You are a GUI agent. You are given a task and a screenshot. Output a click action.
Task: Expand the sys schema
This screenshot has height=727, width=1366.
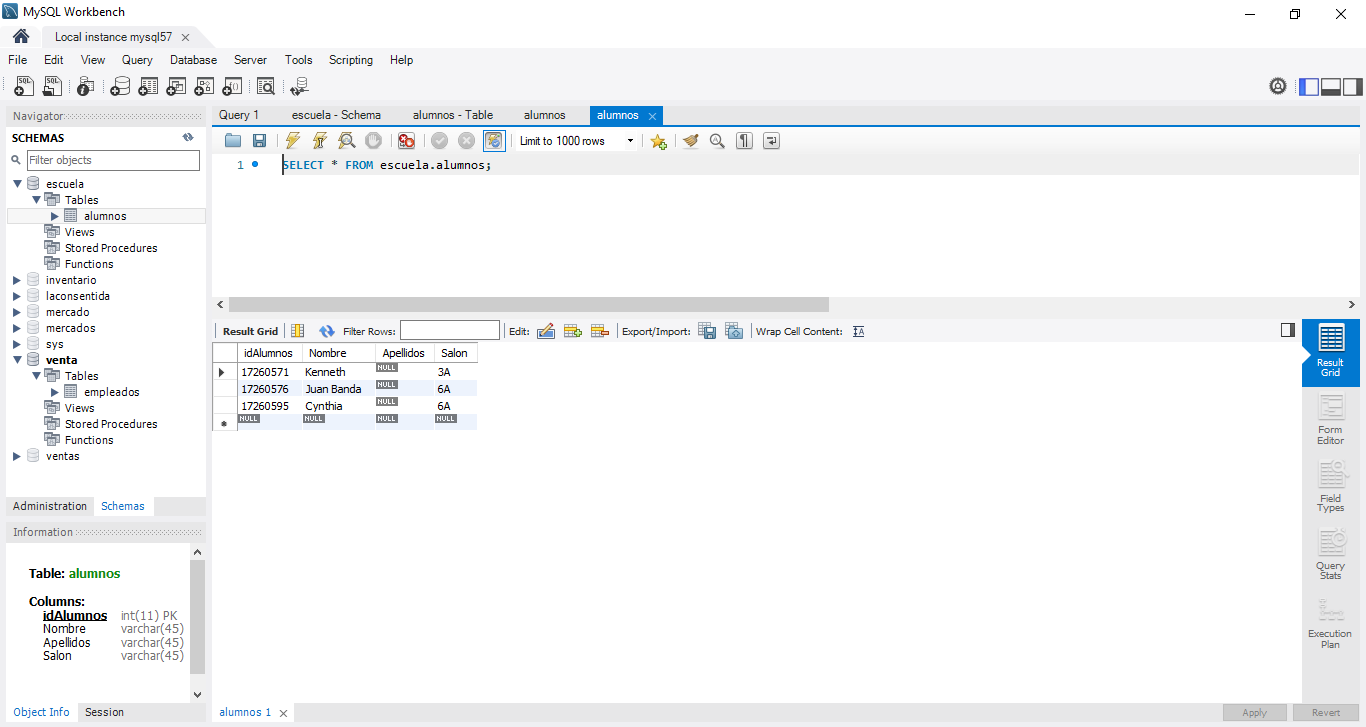coord(17,344)
